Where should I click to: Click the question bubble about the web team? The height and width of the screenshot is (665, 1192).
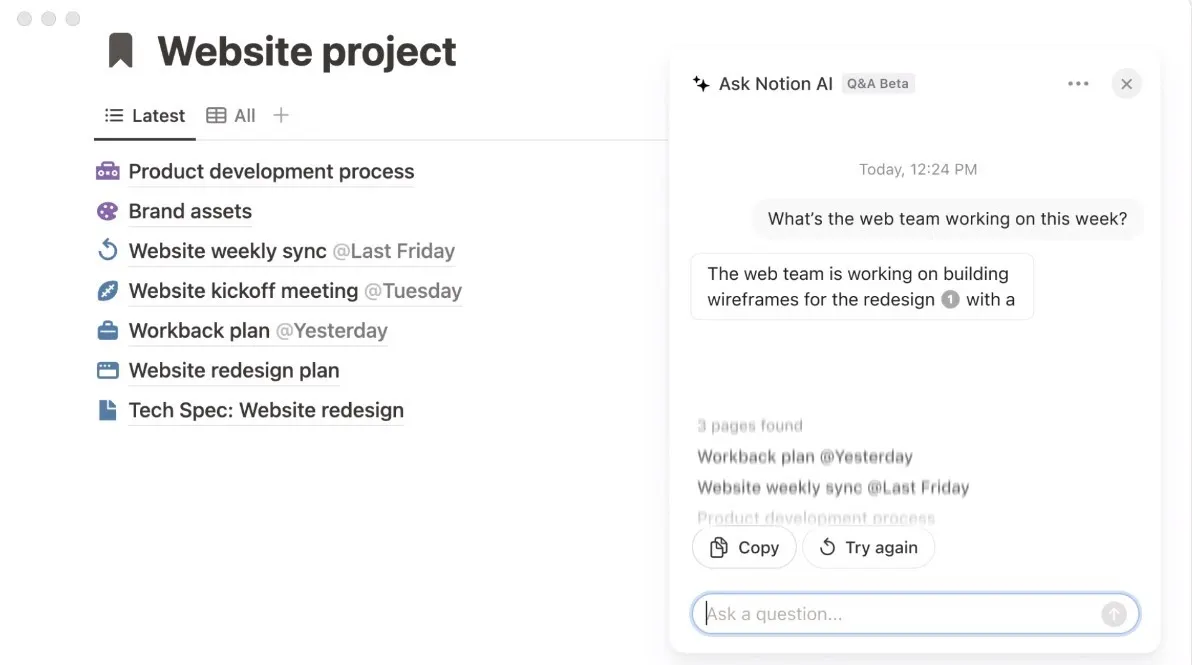[947, 219]
